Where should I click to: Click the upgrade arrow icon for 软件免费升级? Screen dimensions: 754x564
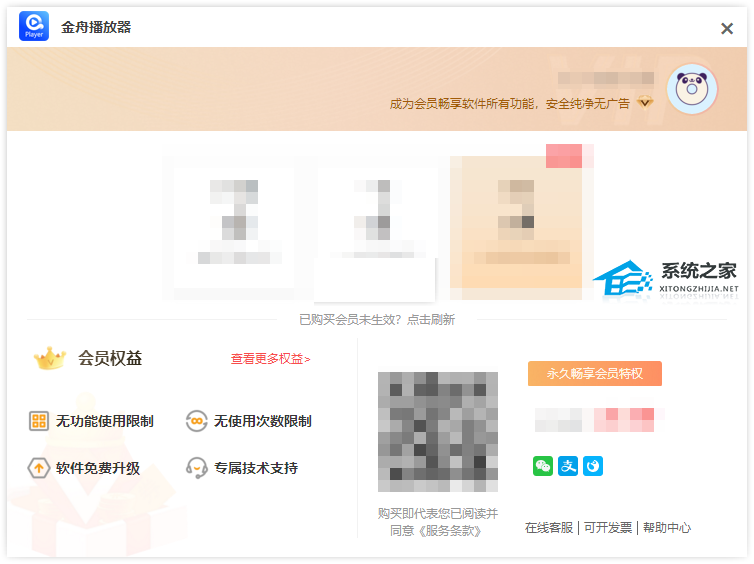click(x=39, y=468)
